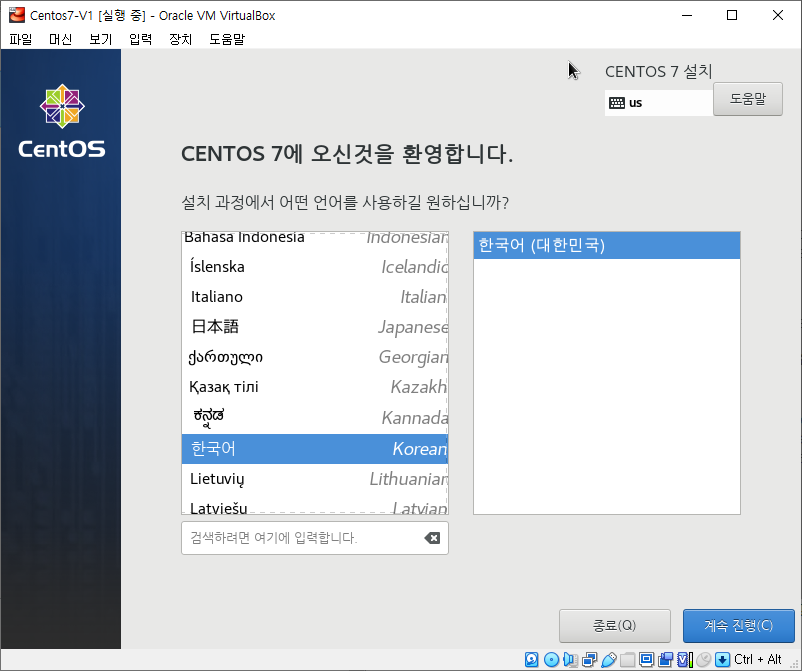
Task: Click the keyboard layout icon beside 'us'
Action: pos(616,103)
